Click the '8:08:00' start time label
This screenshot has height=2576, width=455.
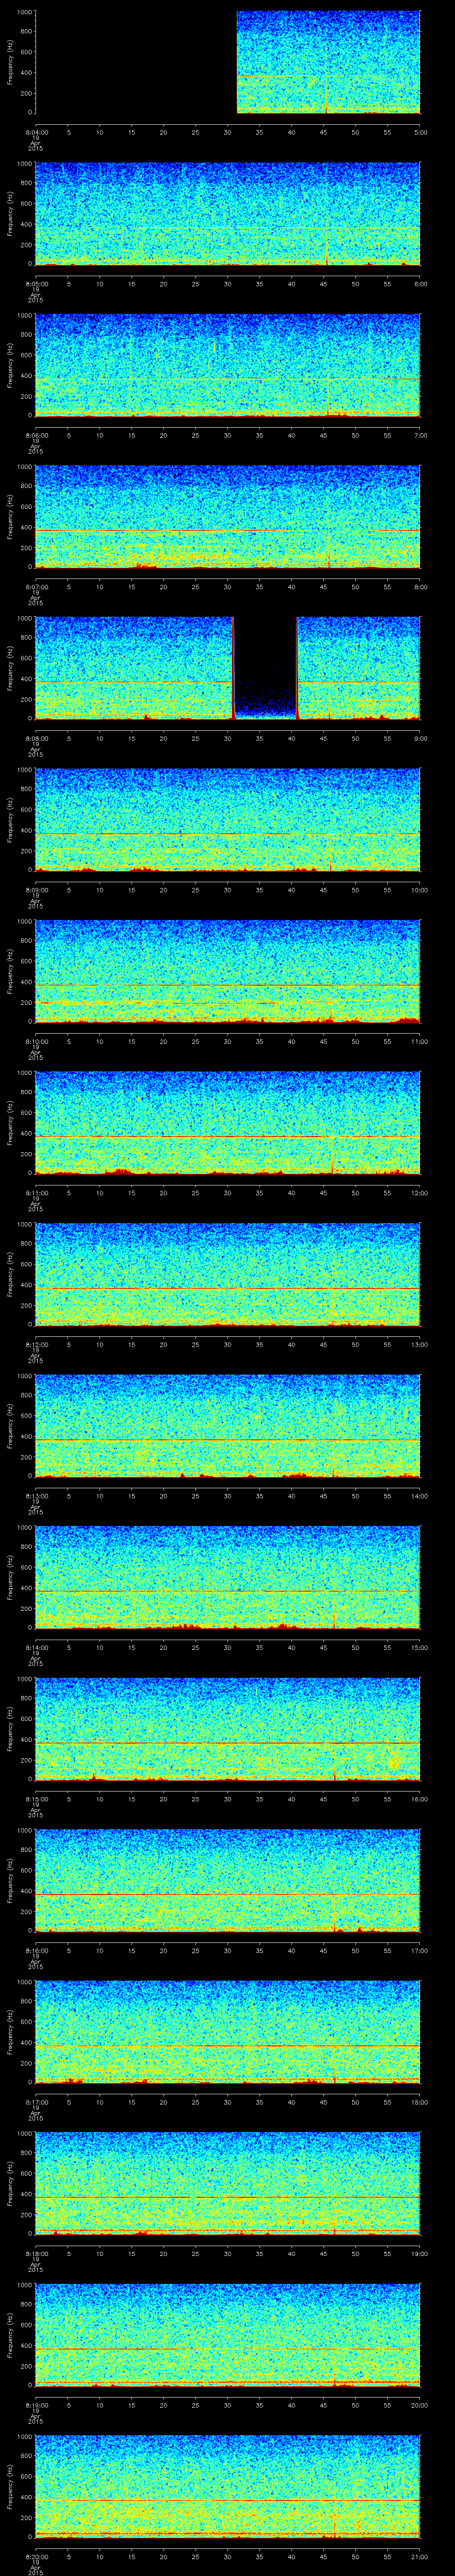click(36, 738)
